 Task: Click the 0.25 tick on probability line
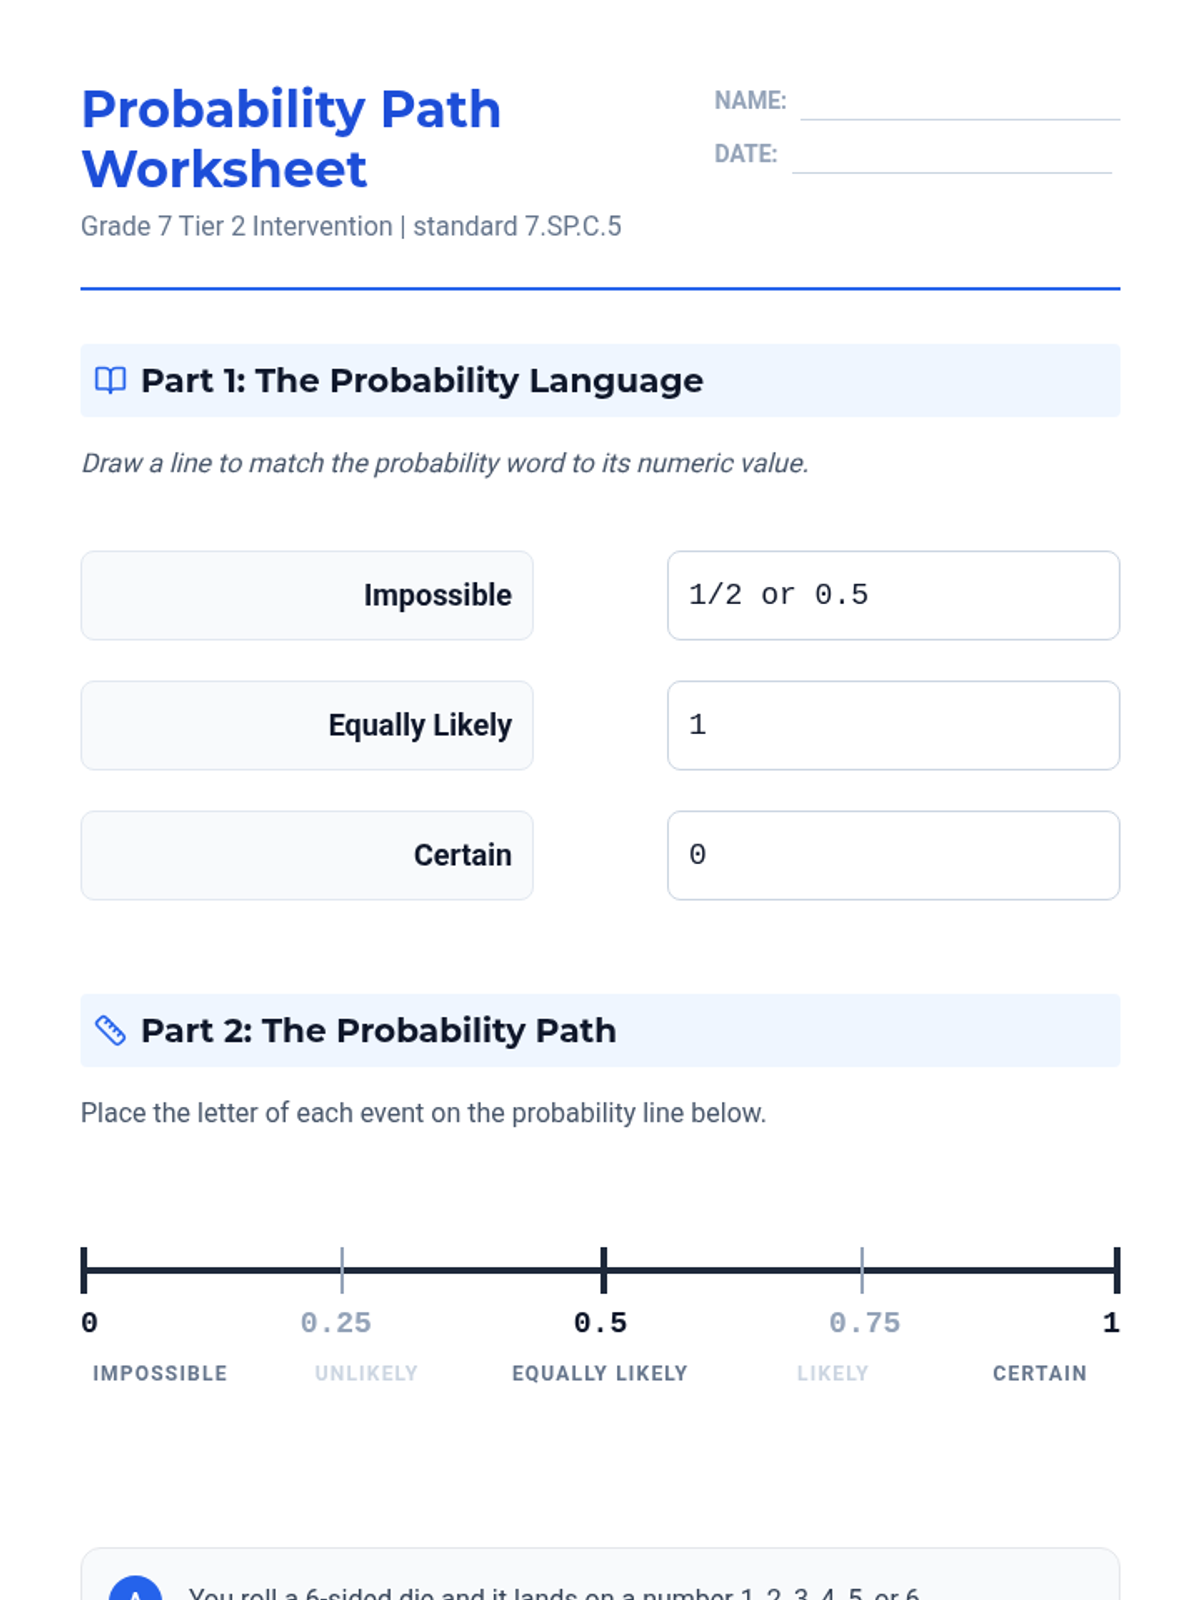[342, 1271]
